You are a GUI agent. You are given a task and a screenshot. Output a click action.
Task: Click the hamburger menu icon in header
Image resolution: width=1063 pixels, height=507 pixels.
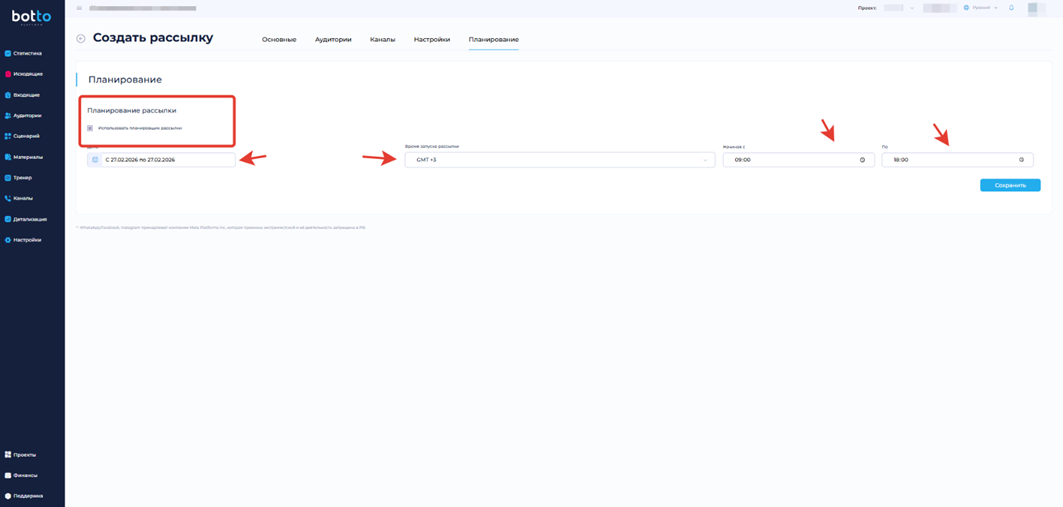(x=79, y=8)
